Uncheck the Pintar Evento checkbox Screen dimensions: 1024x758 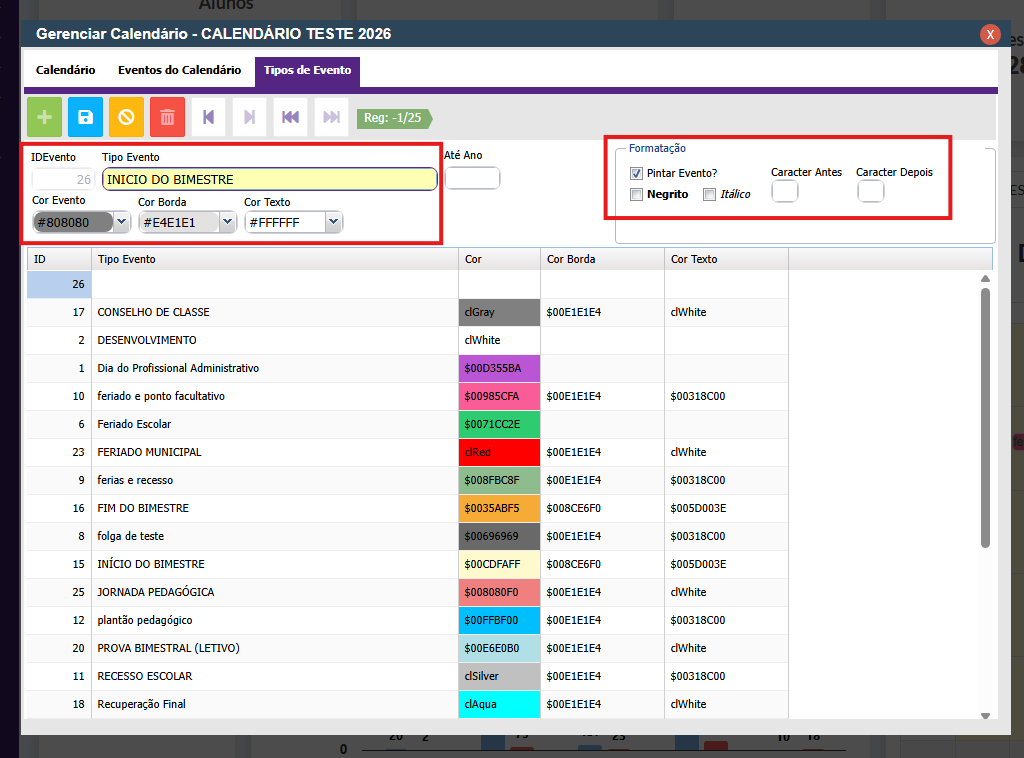pyautogui.click(x=636, y=173)
